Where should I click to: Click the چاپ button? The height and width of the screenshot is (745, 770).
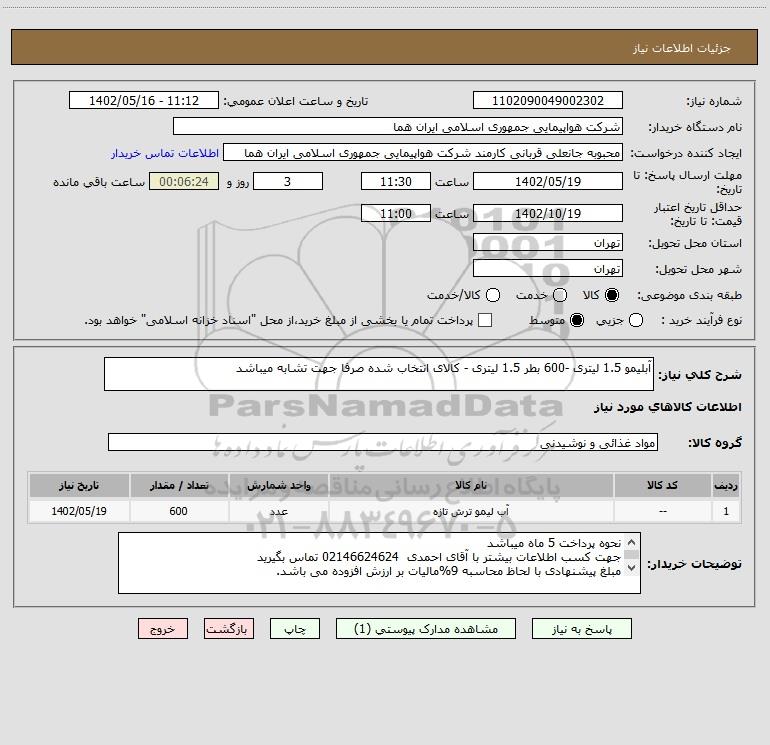point(295,629)
